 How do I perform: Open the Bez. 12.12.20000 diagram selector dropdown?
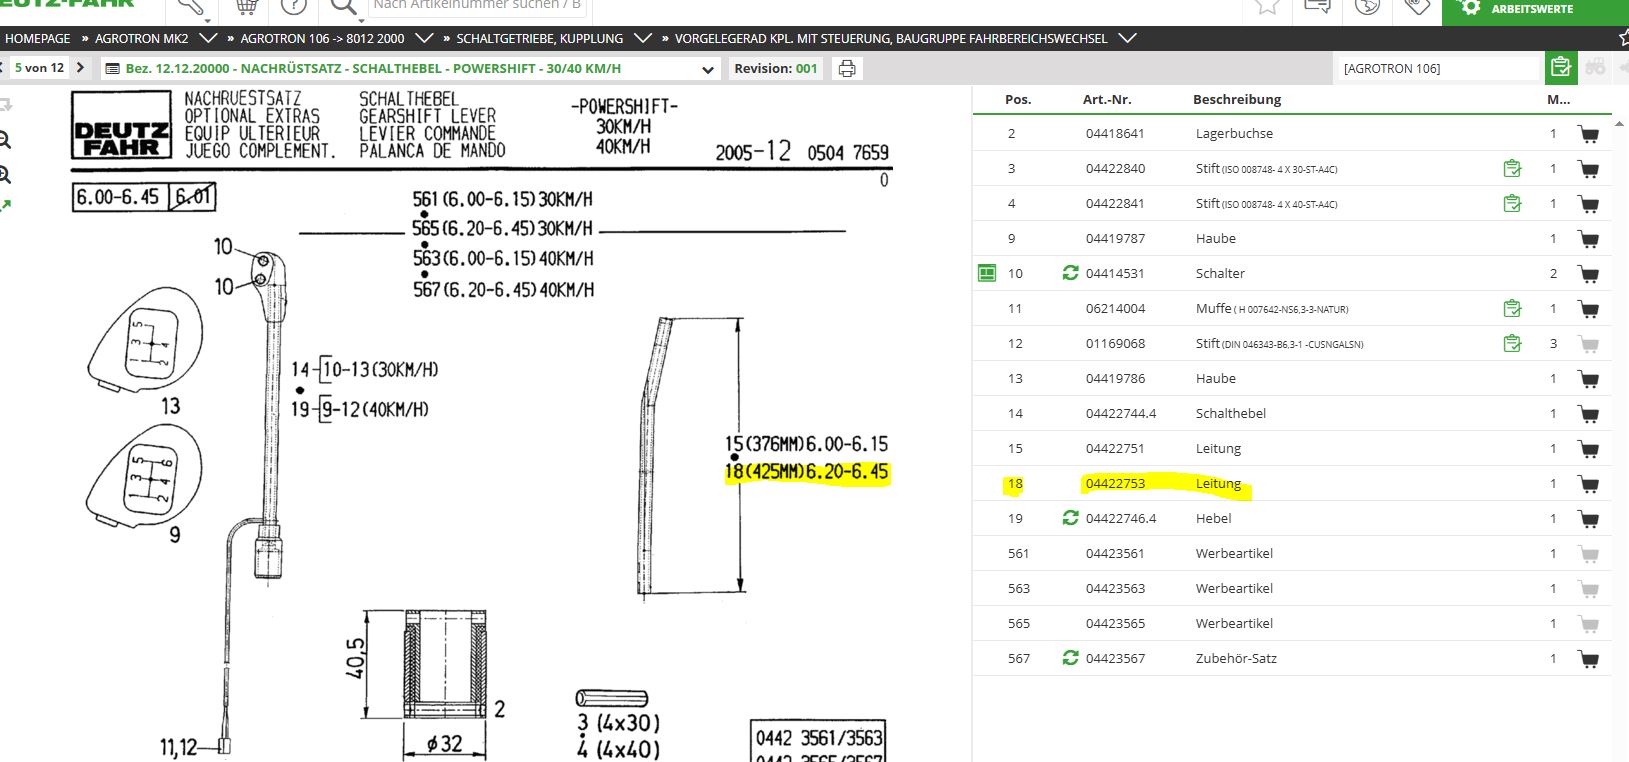tap(708, 69)
